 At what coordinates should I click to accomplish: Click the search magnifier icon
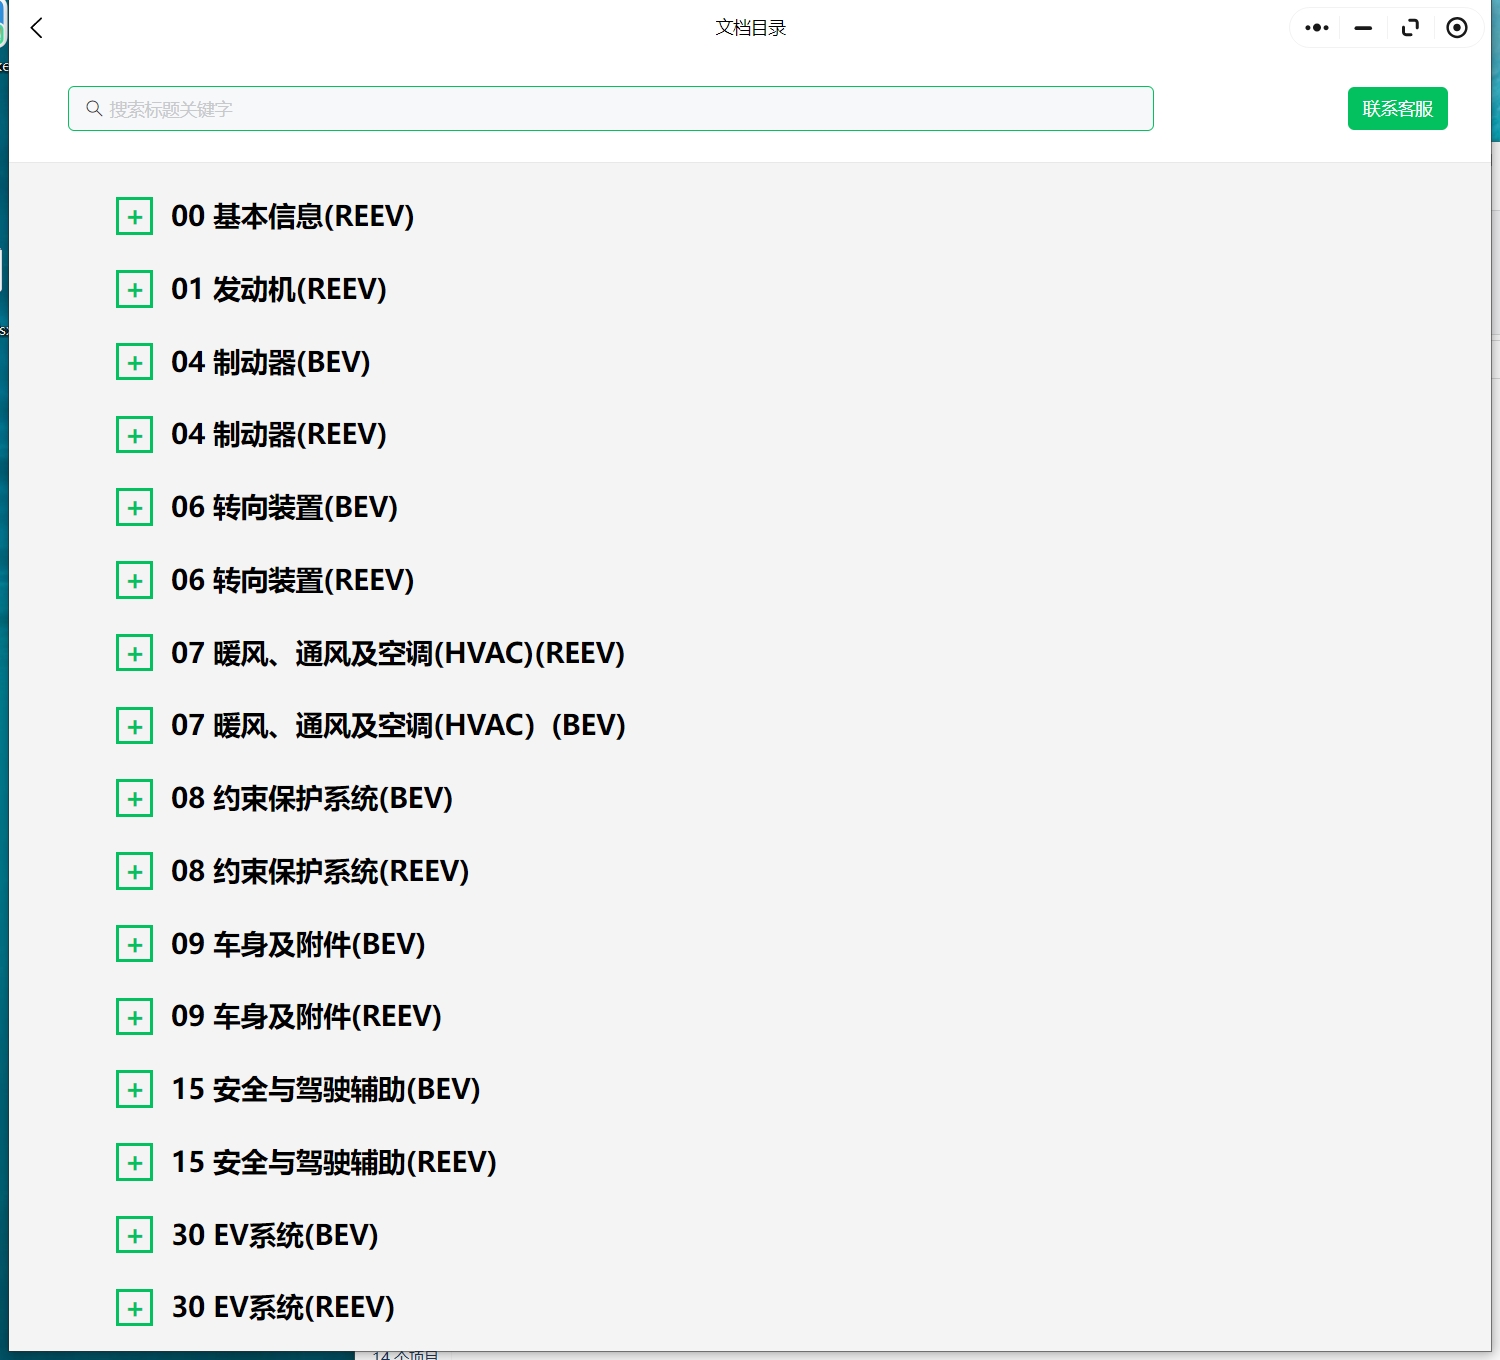coord(94,109)
